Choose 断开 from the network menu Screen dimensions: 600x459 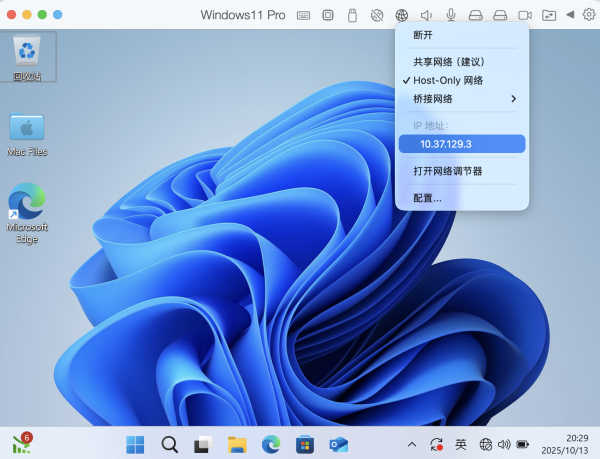[x=423, y=35]
